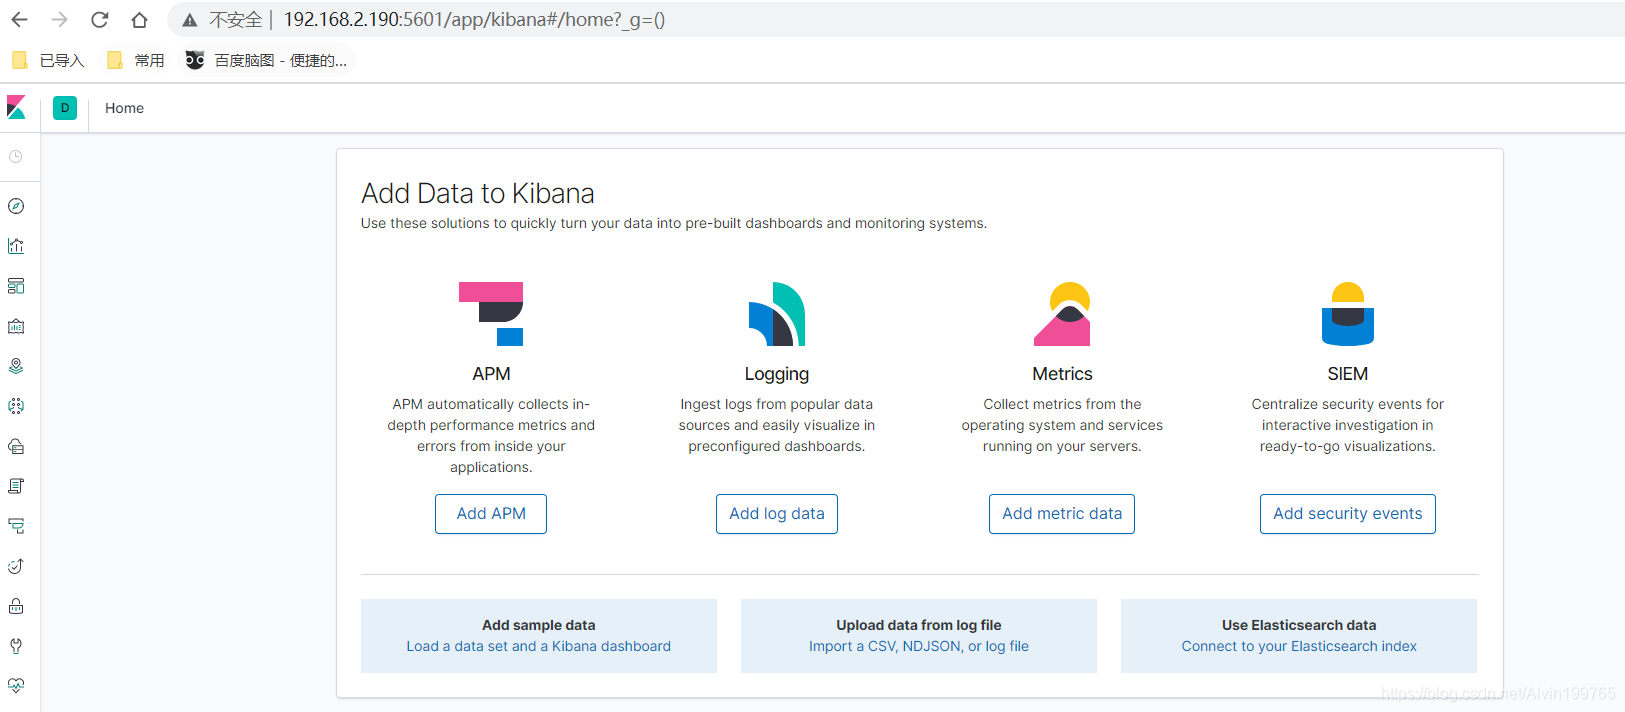Open the 百度脑图 bookmark
Viewport: 1625px width, 712px height.
point(267,60)
